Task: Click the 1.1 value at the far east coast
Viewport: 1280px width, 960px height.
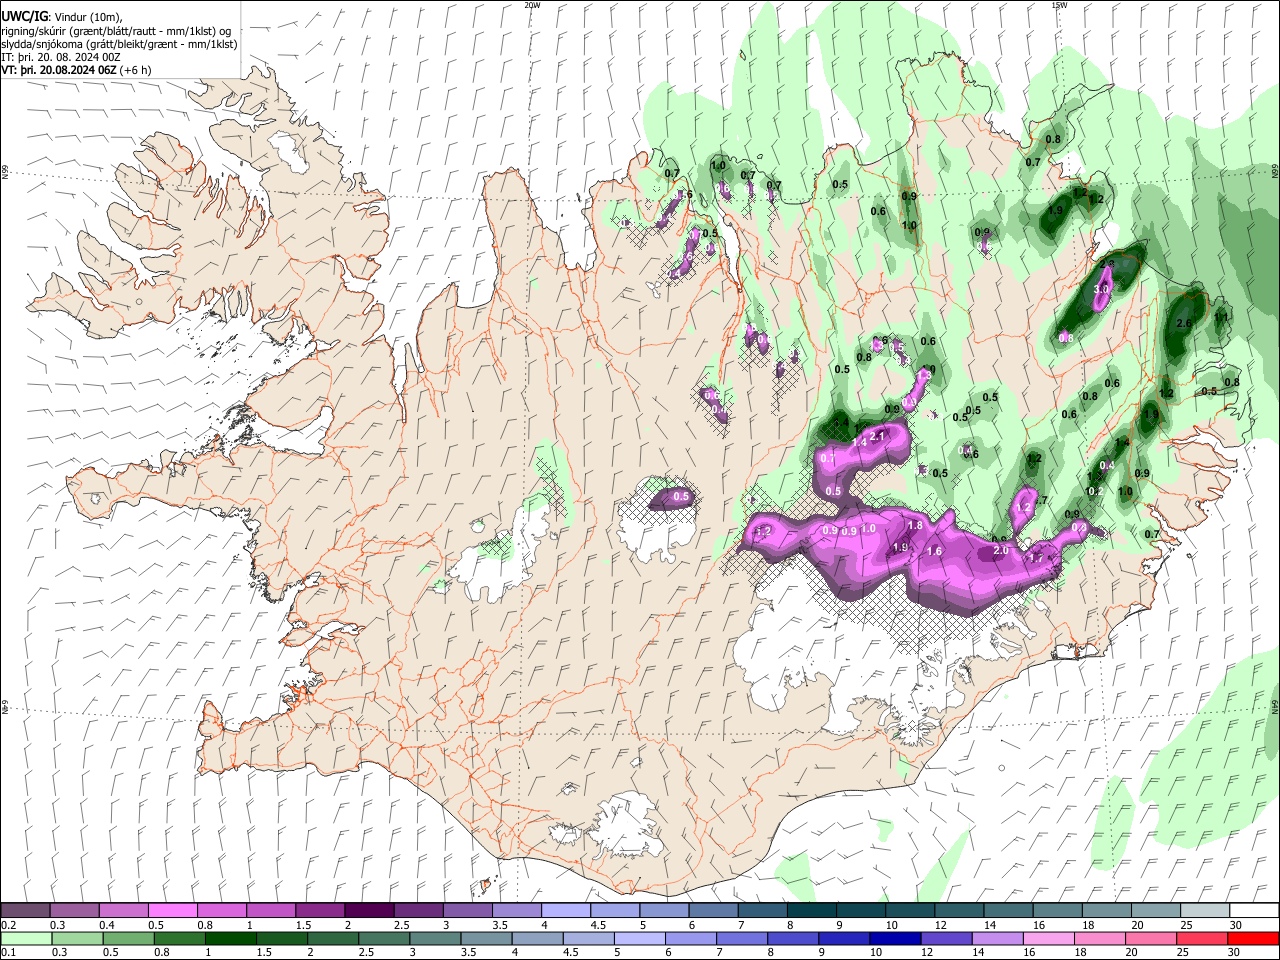Action: click(1221, 318)
